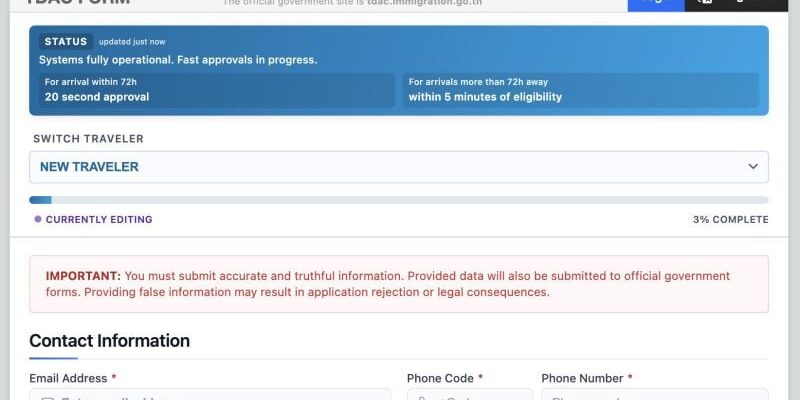Click the translate icon on black button
The image size is (800, 400).
click(x=704, y=2)
